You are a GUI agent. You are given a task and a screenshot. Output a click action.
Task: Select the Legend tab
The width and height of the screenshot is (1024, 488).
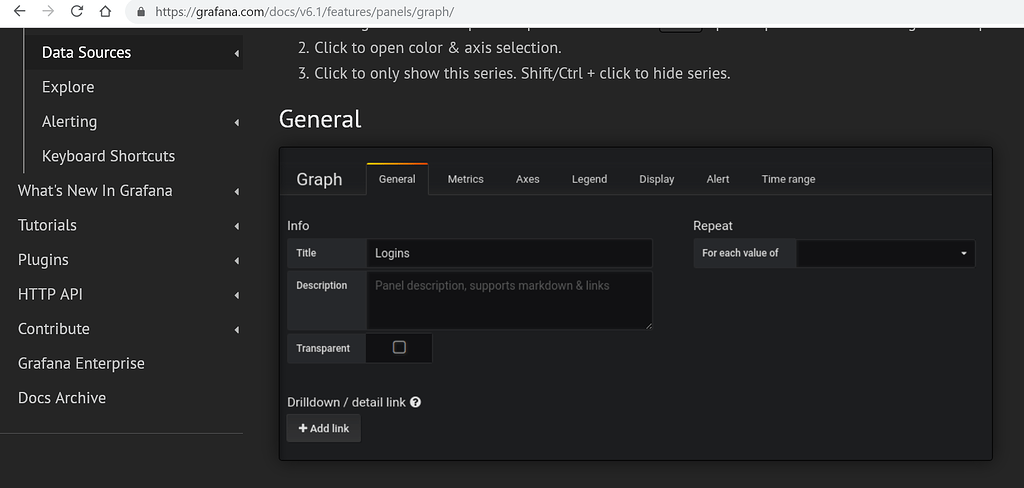click(589, 179)
